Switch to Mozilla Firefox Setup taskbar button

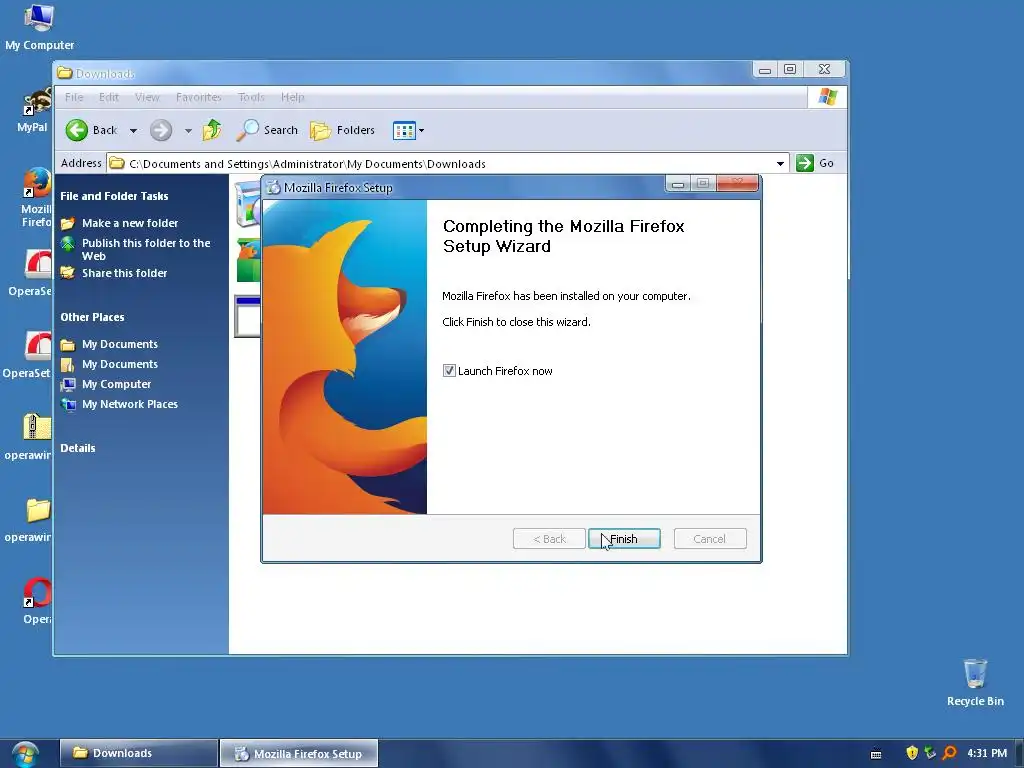299,754
